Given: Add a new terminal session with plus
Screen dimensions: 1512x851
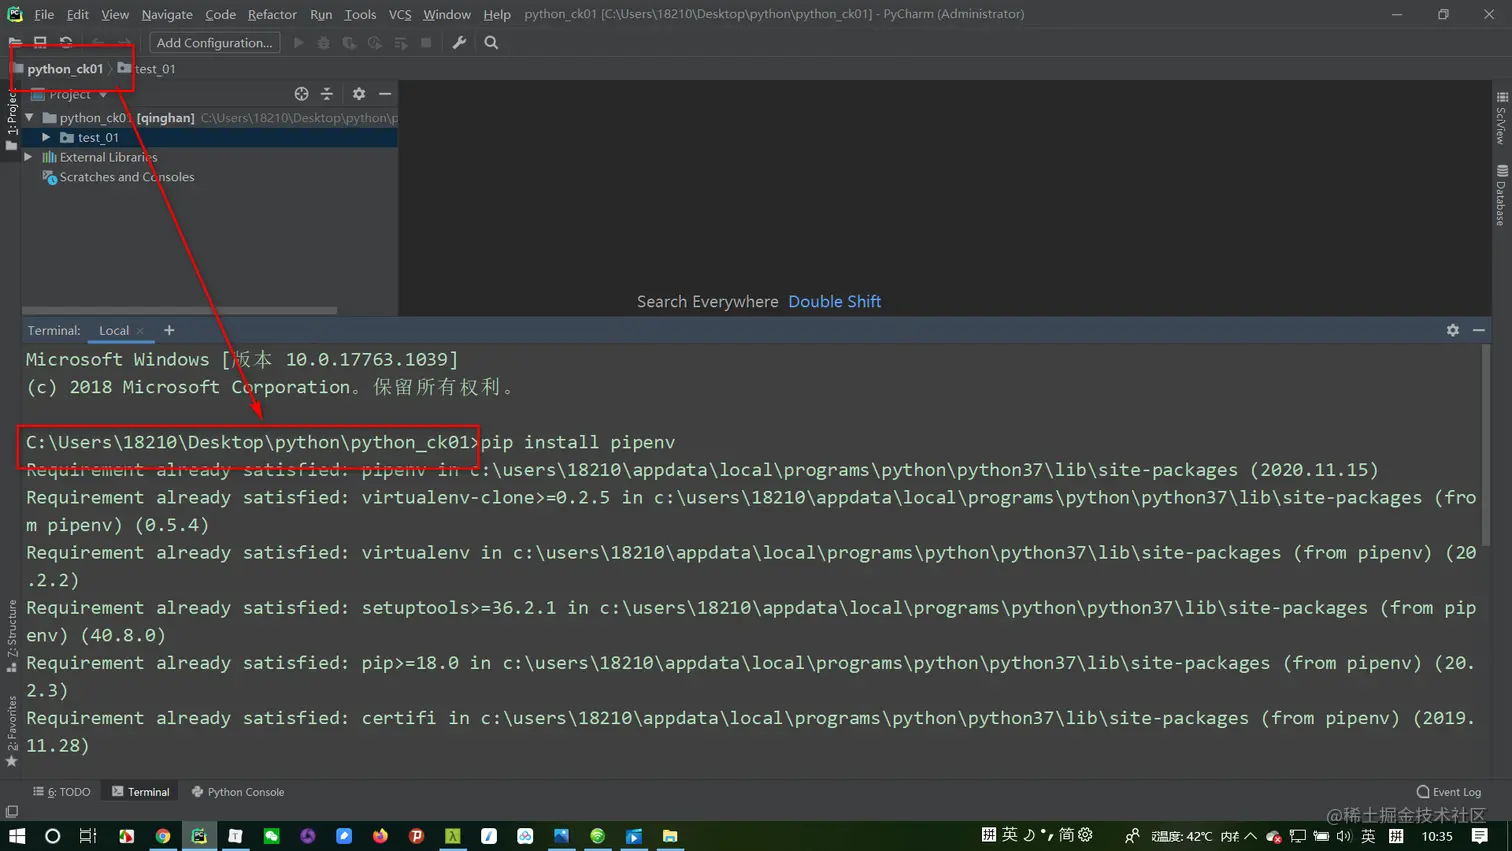Looking at the screenshot, I should pyautogui.click(x=169, y=330).
